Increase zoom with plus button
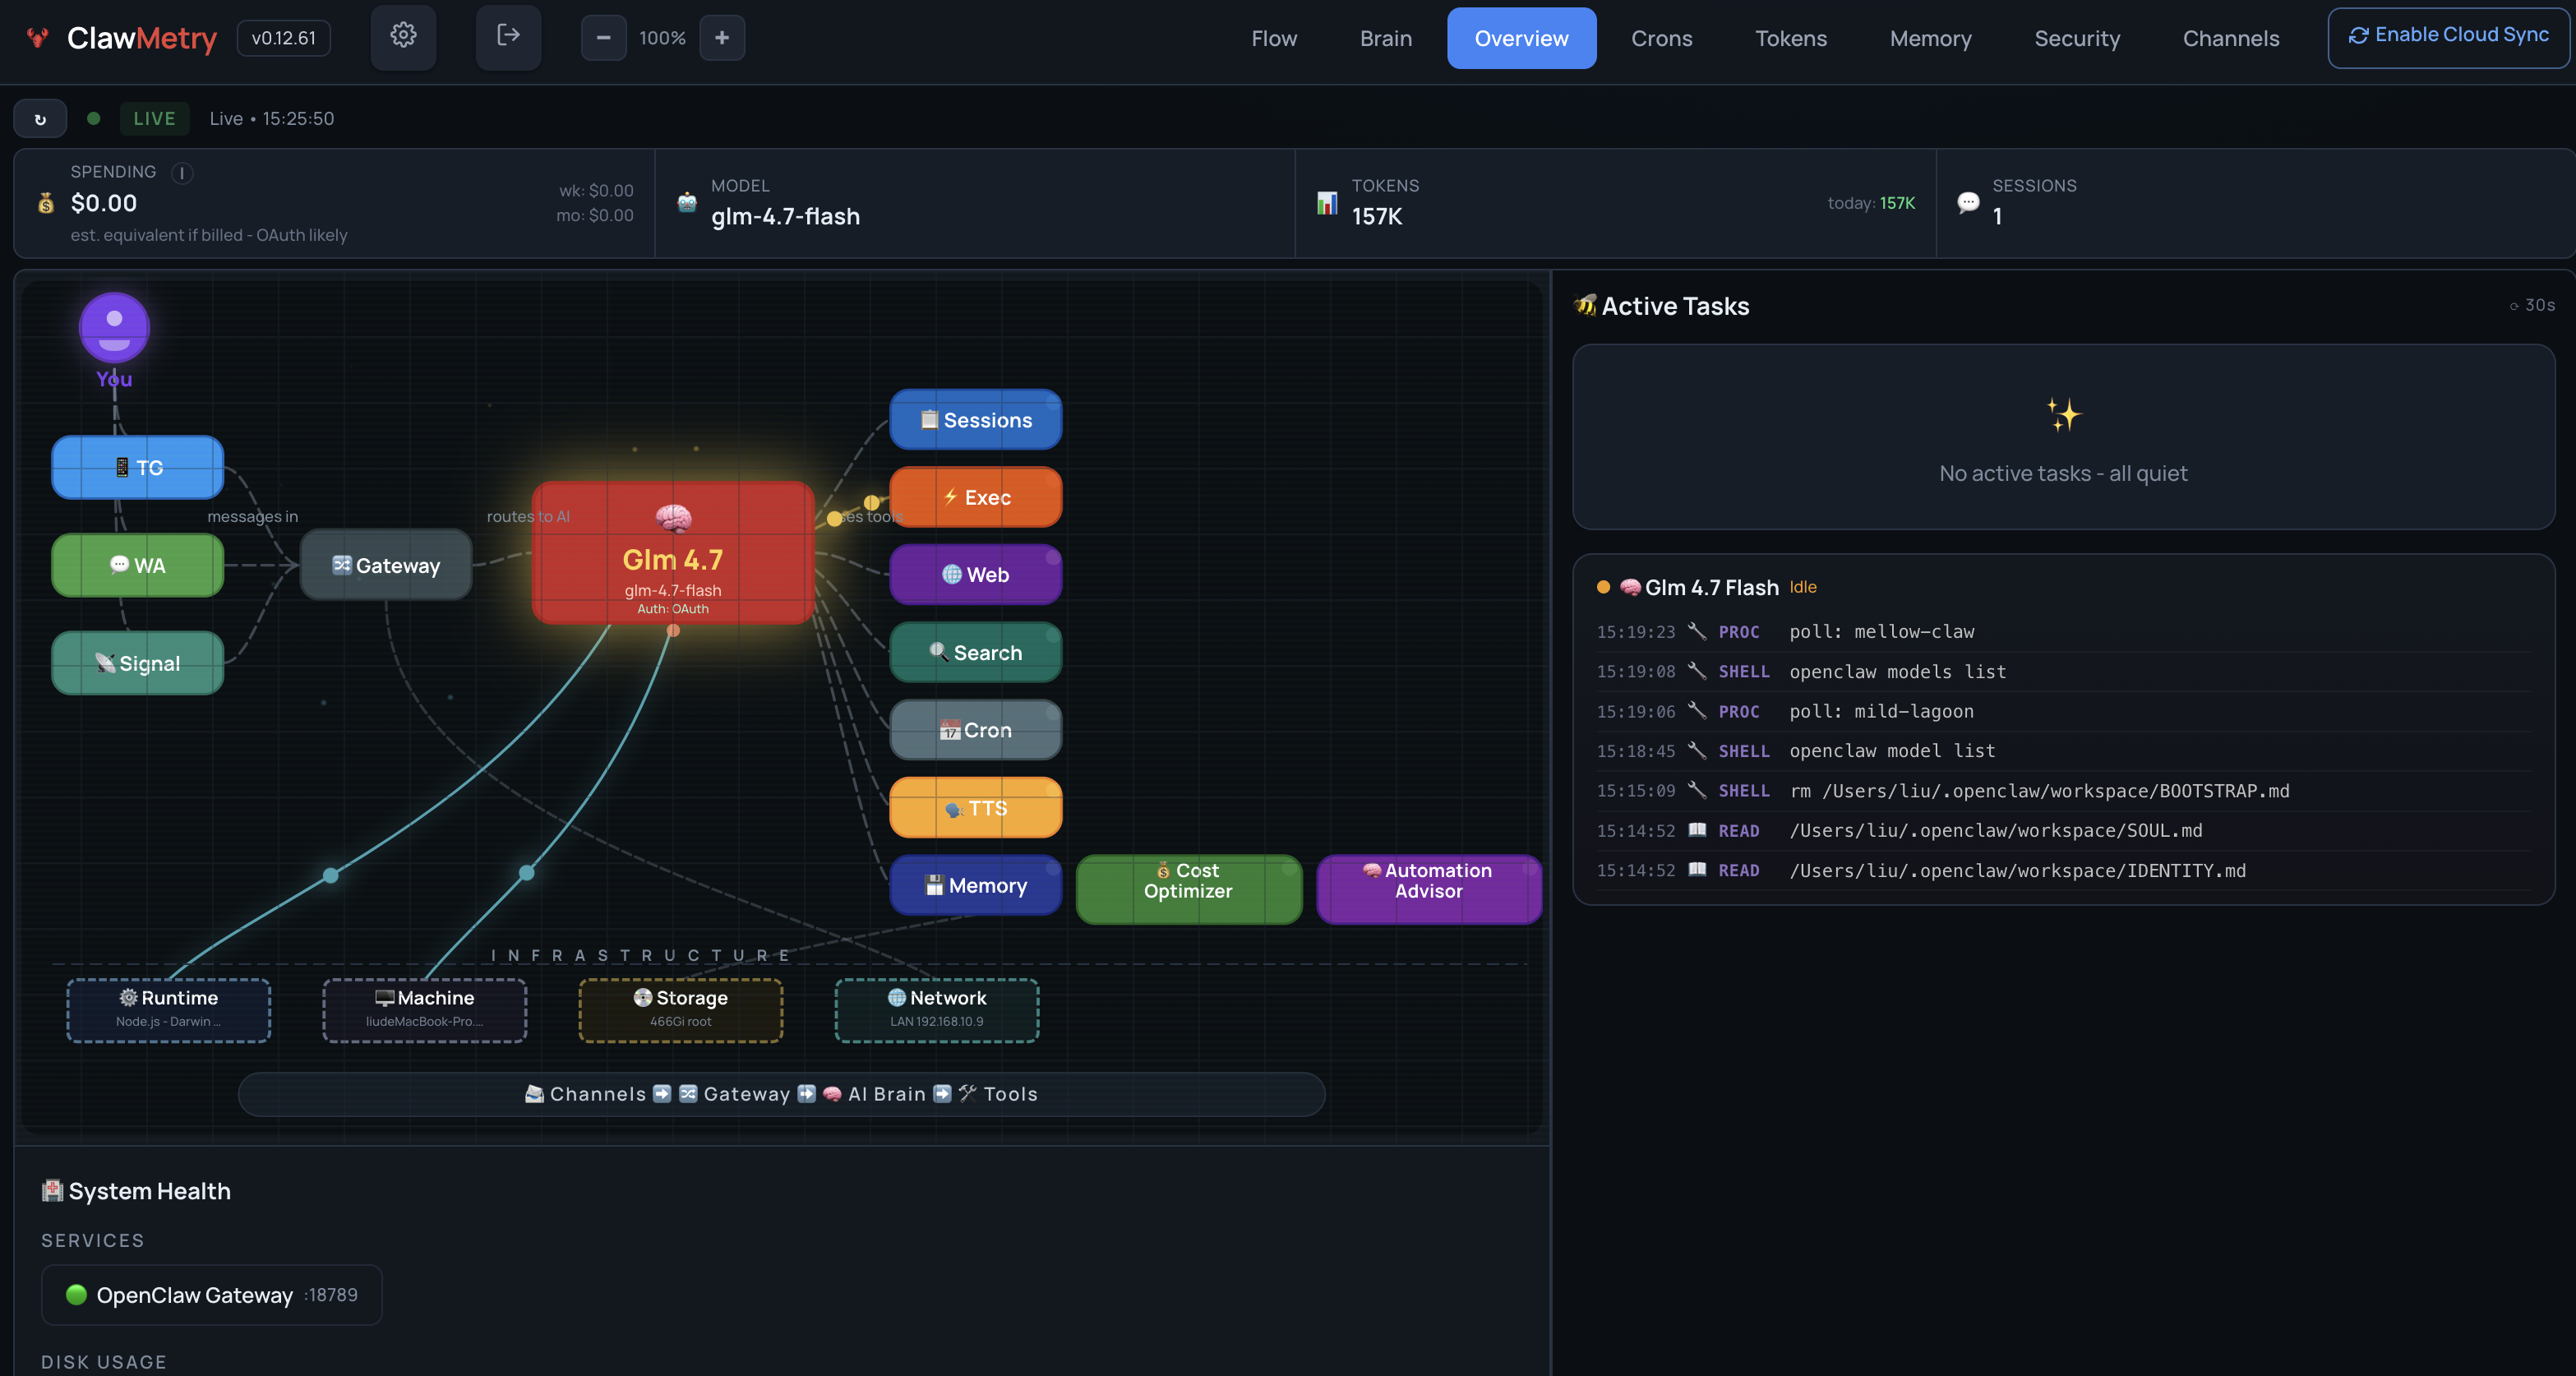 (722, 38)
